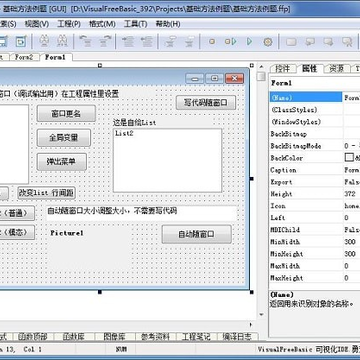Click the indent lines icon
The height and width of the screenshot is (360, 360).
pos(128,42)
